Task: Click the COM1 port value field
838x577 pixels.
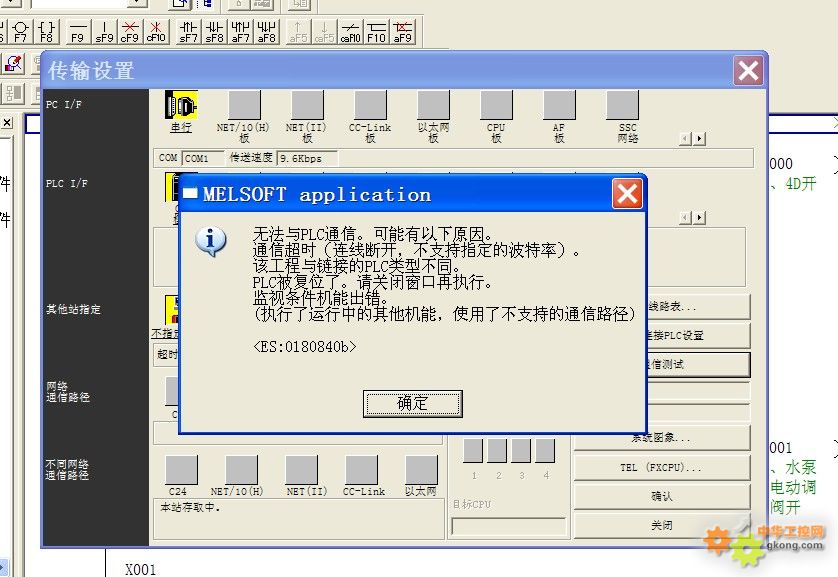Action: (x=203, y=158)
